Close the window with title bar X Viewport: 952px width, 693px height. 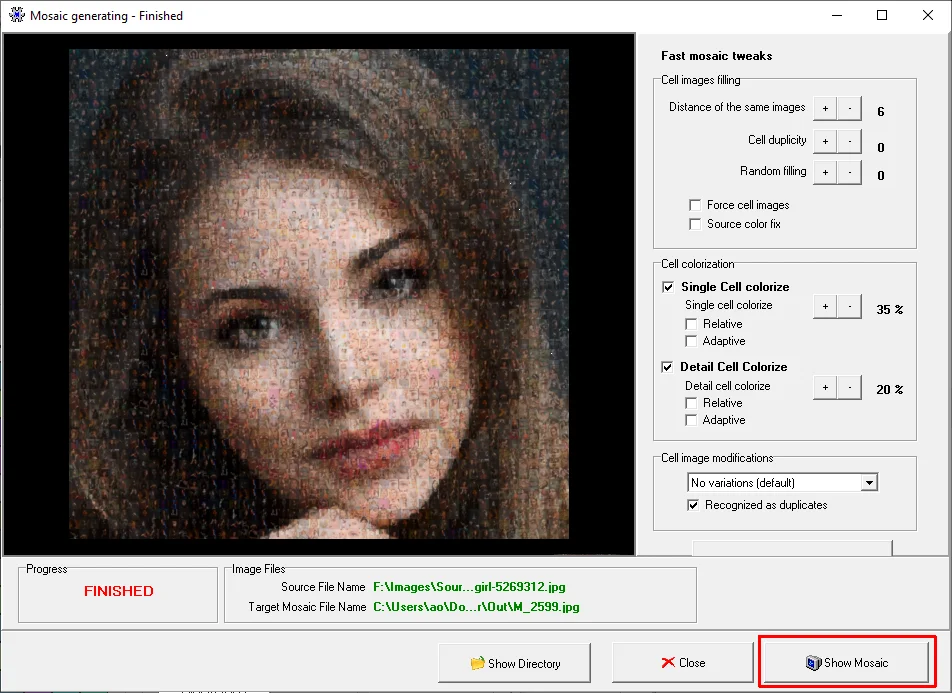tap(928, 15)
